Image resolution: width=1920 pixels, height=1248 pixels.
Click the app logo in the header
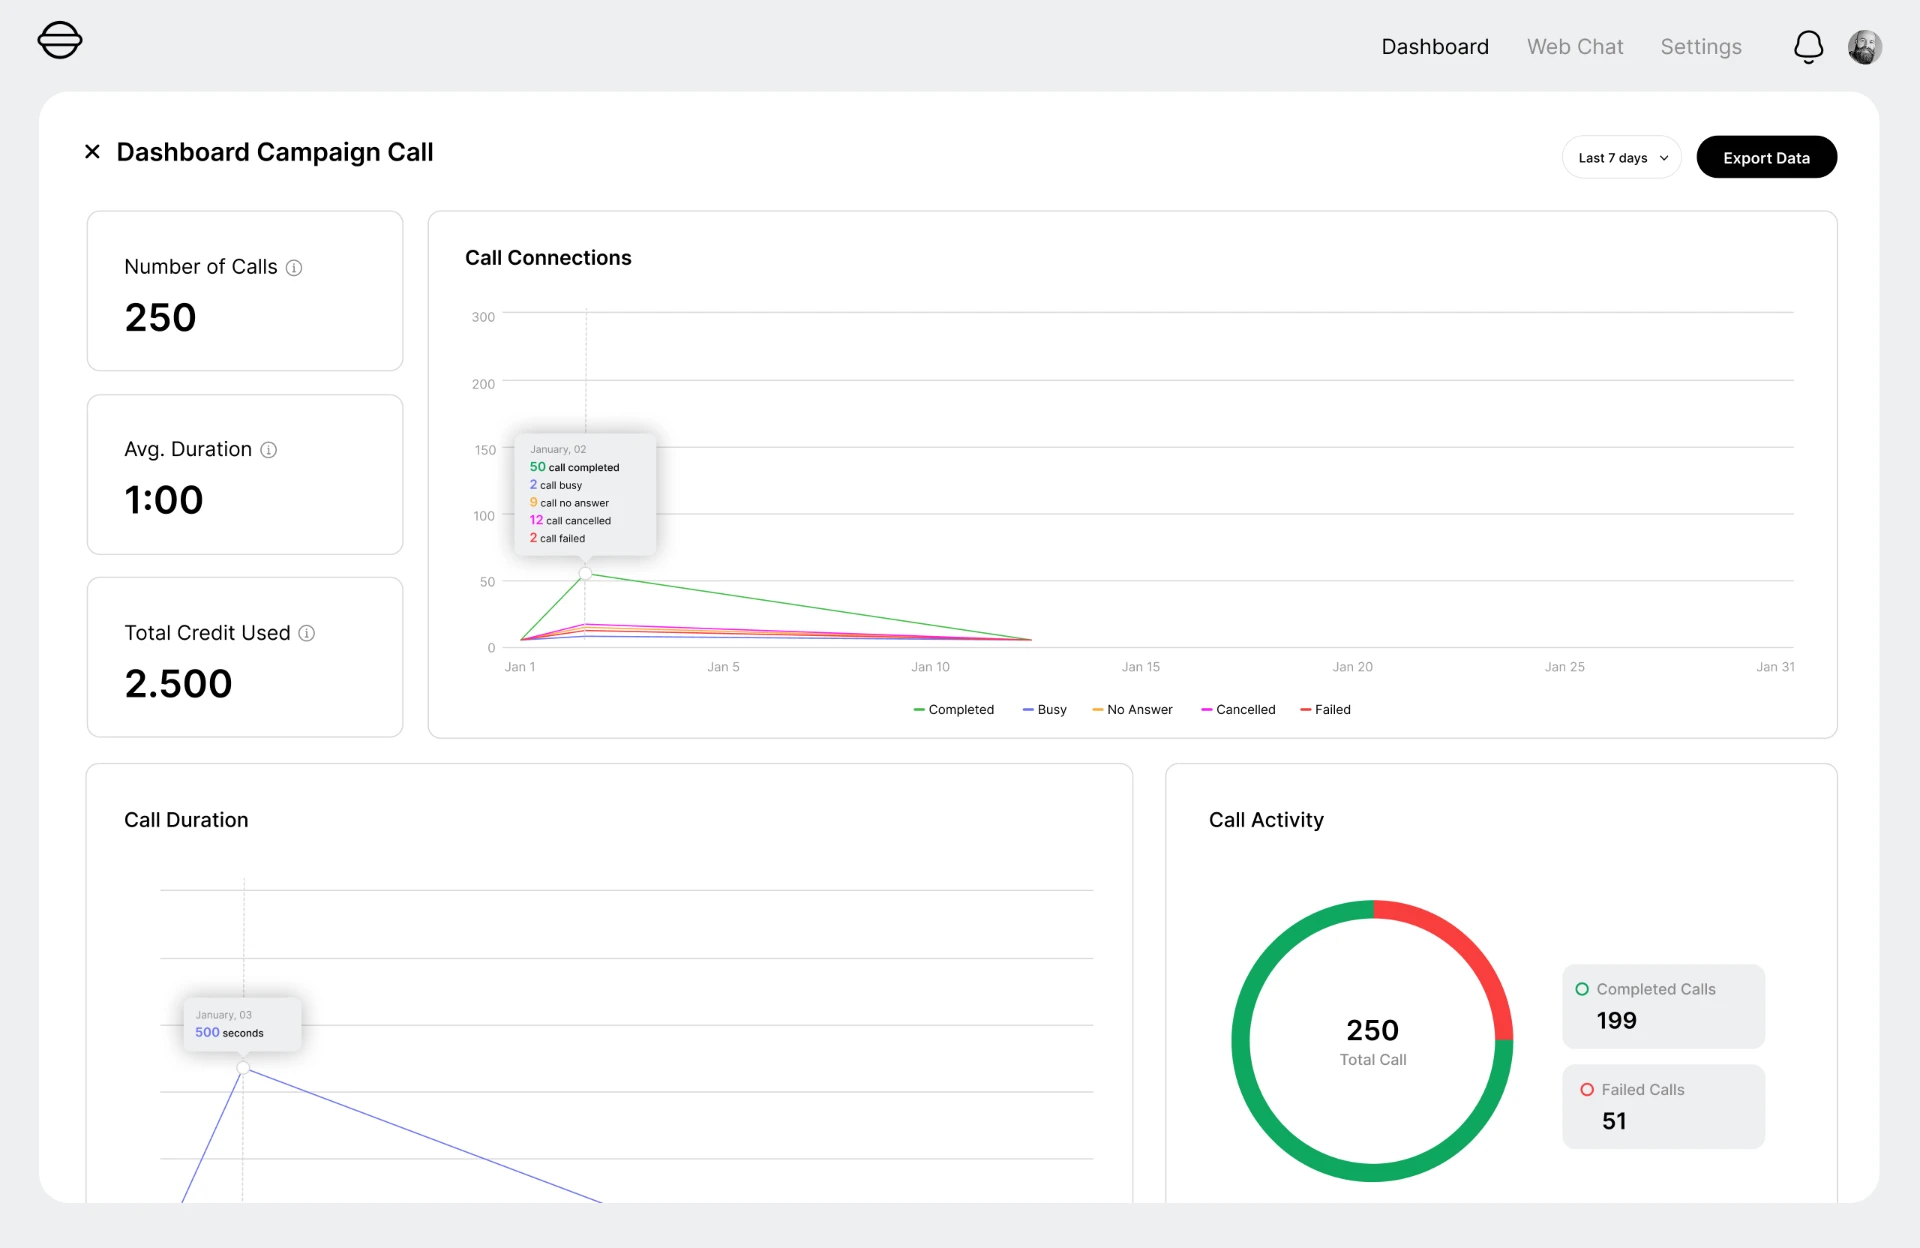pos(60,41)
